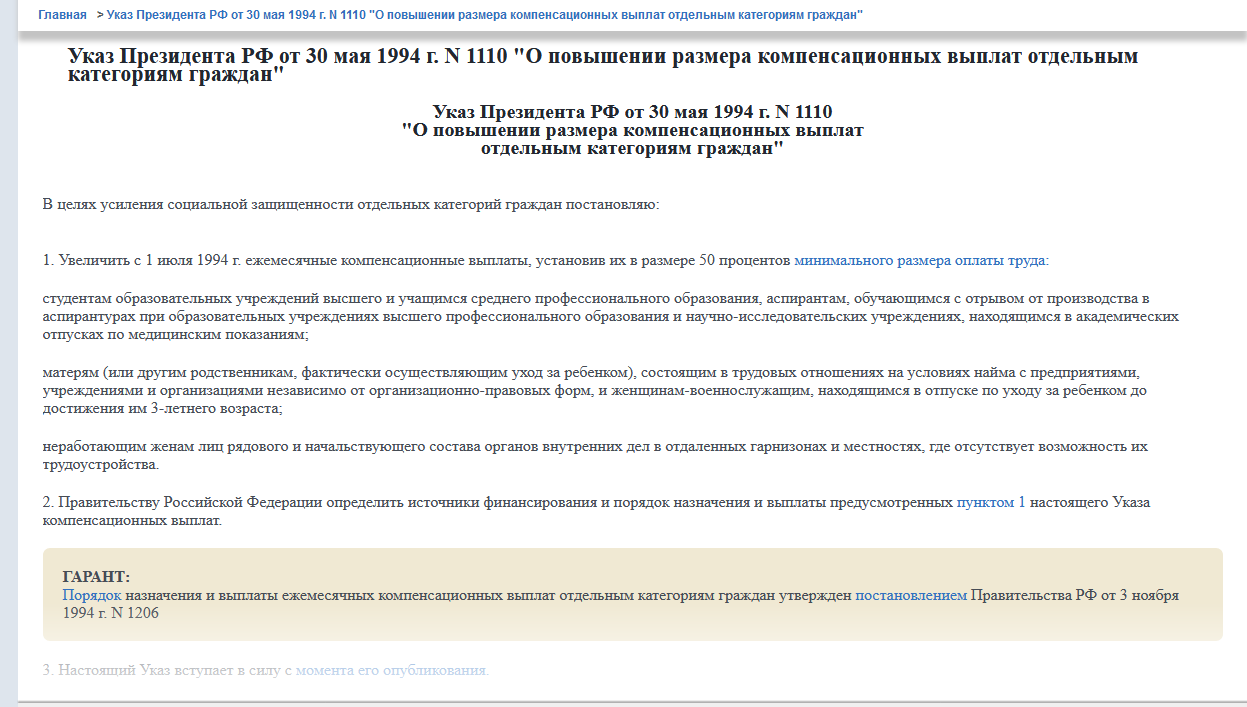This screenshot has width=1247, height=707.
Task: Click the centered title line with N 1110
Action: (632, 112)
